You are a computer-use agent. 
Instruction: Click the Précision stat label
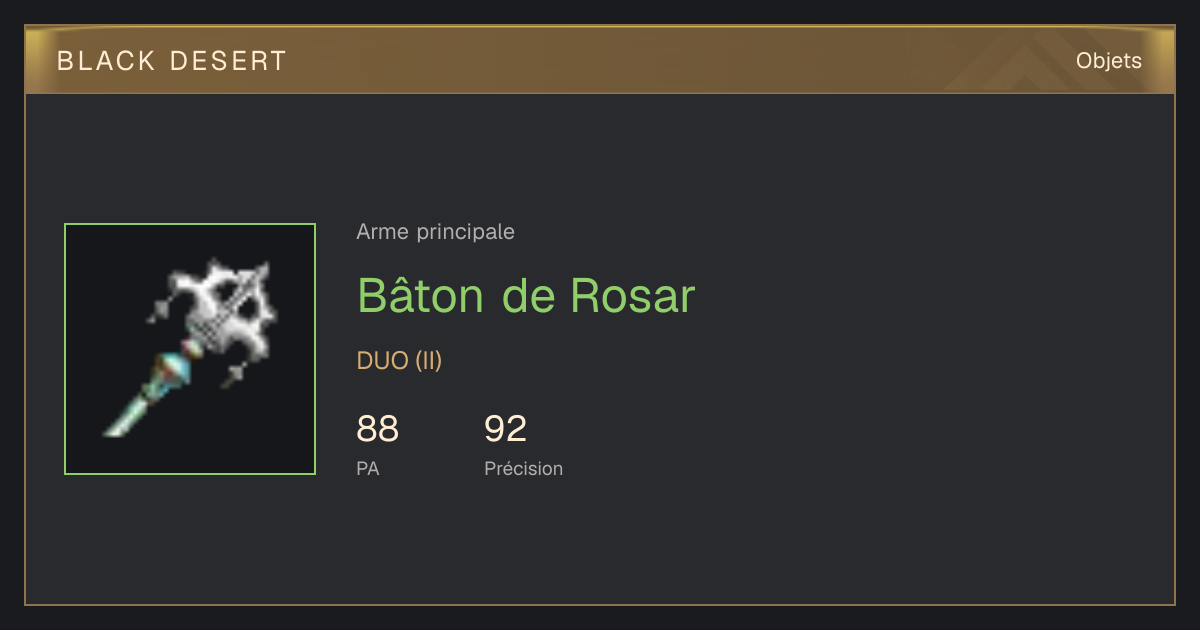pos(523,468)
